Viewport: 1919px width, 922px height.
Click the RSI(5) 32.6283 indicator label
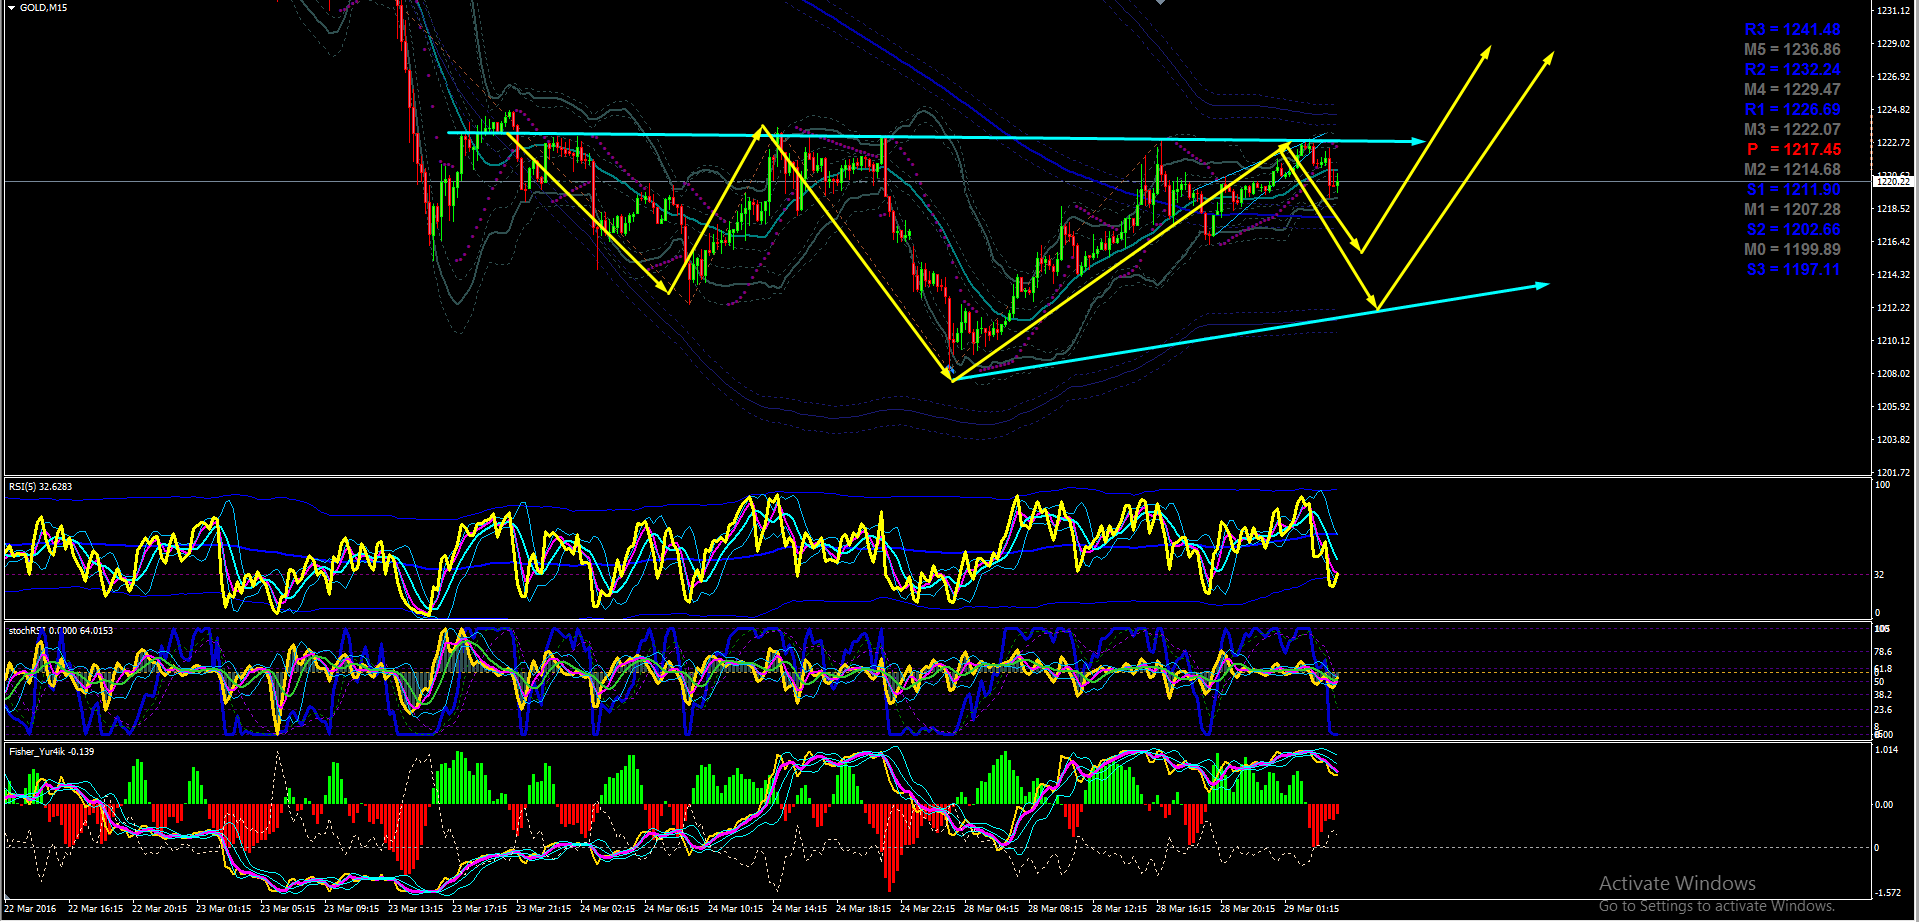[40, 487]
